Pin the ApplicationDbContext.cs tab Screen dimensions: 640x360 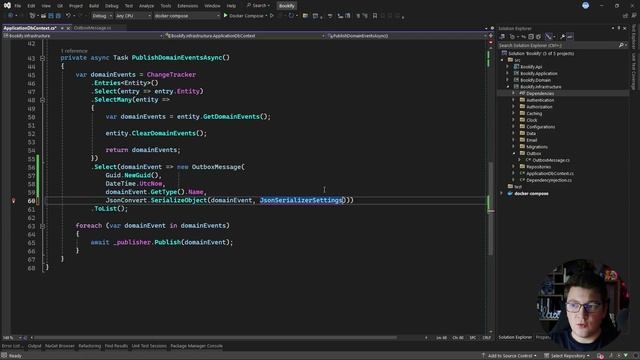pyautogui.click(x=62, y=28)
